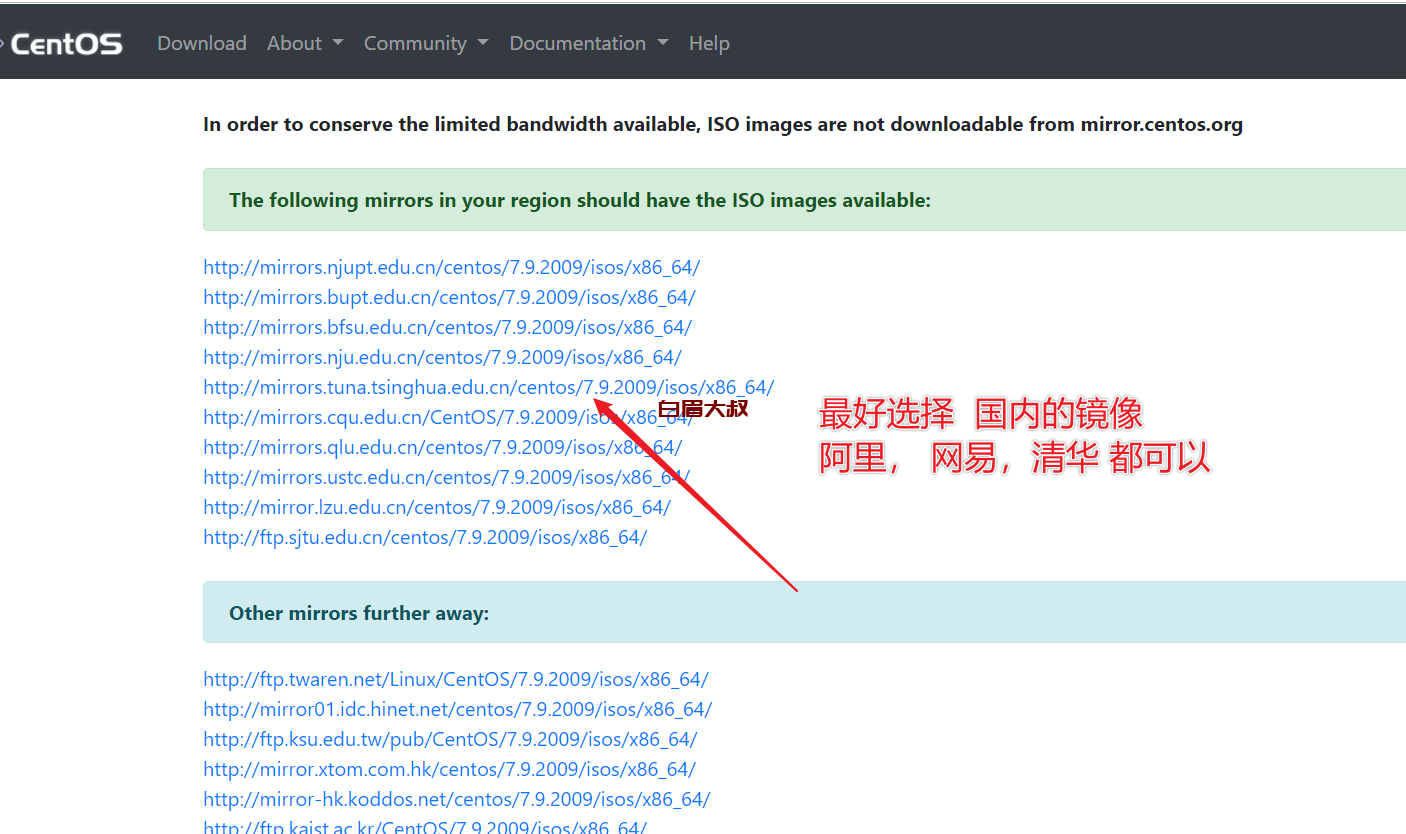Open the ftp.sjtu.edu.cn mirror link

click(425, 537)
